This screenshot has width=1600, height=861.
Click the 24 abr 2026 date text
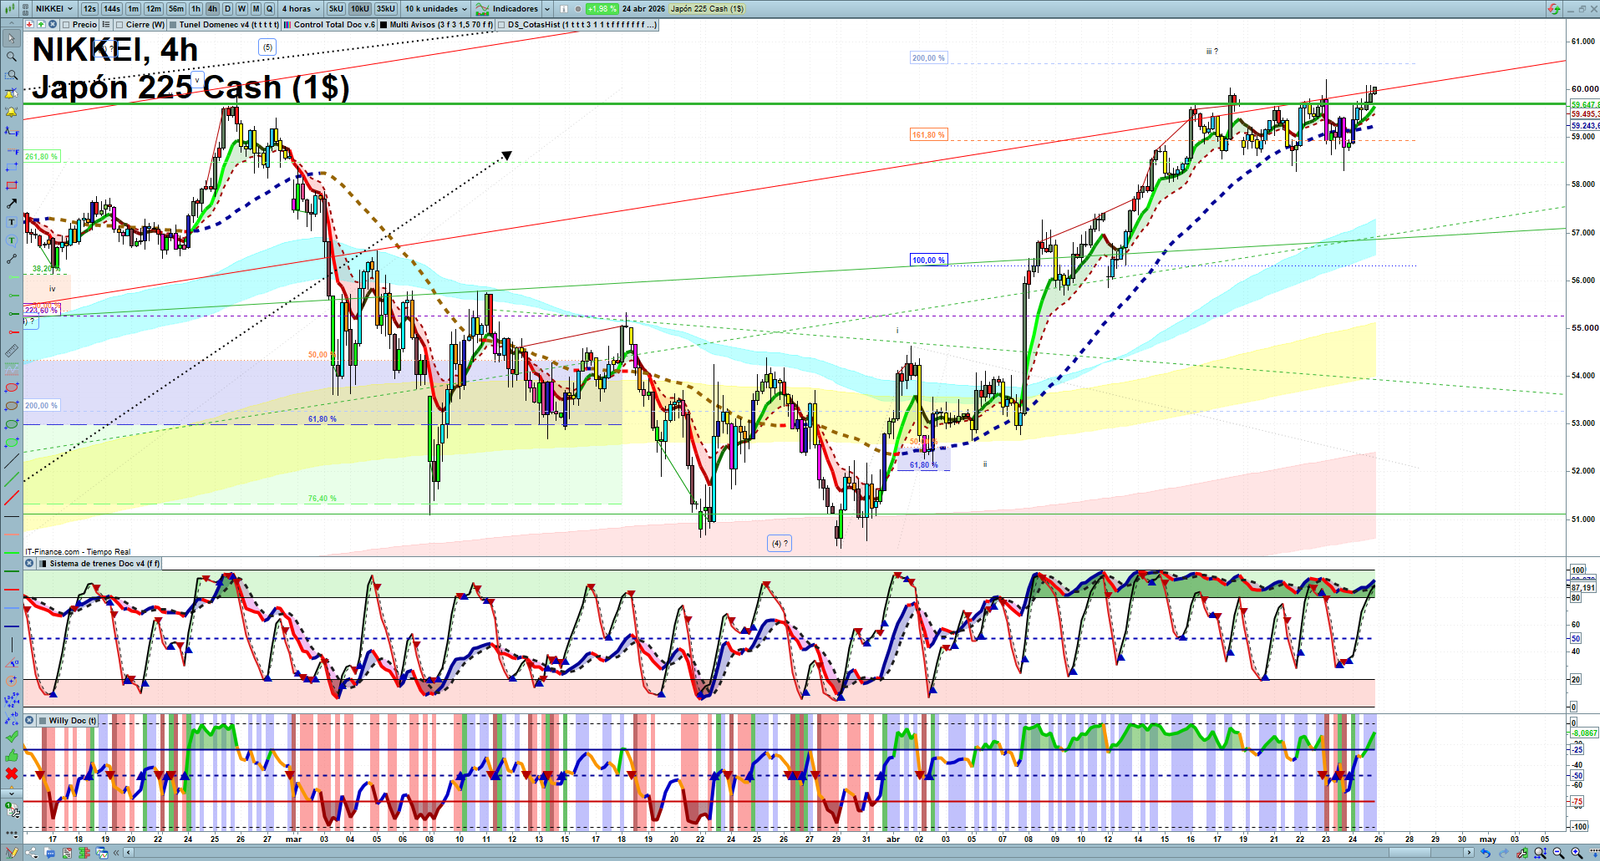[x=643, y=9]
